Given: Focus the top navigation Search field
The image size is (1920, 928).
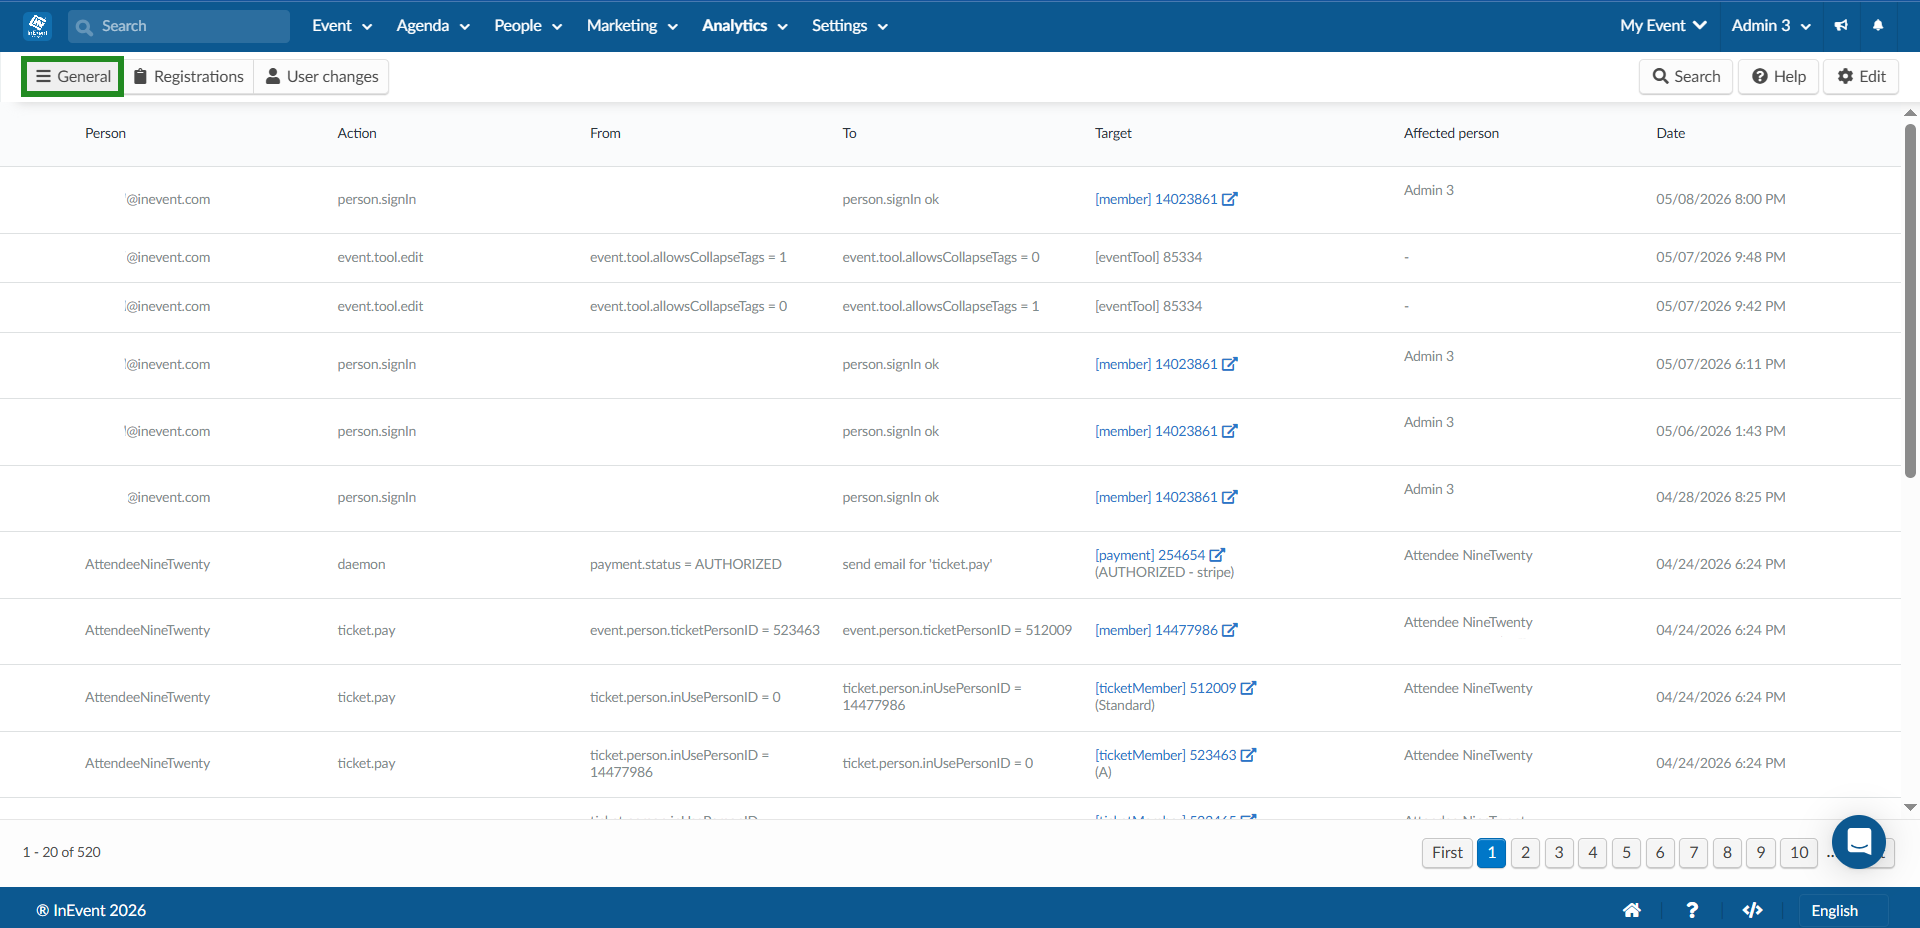Looking at the screenshot, I should [x=179, y=26].
